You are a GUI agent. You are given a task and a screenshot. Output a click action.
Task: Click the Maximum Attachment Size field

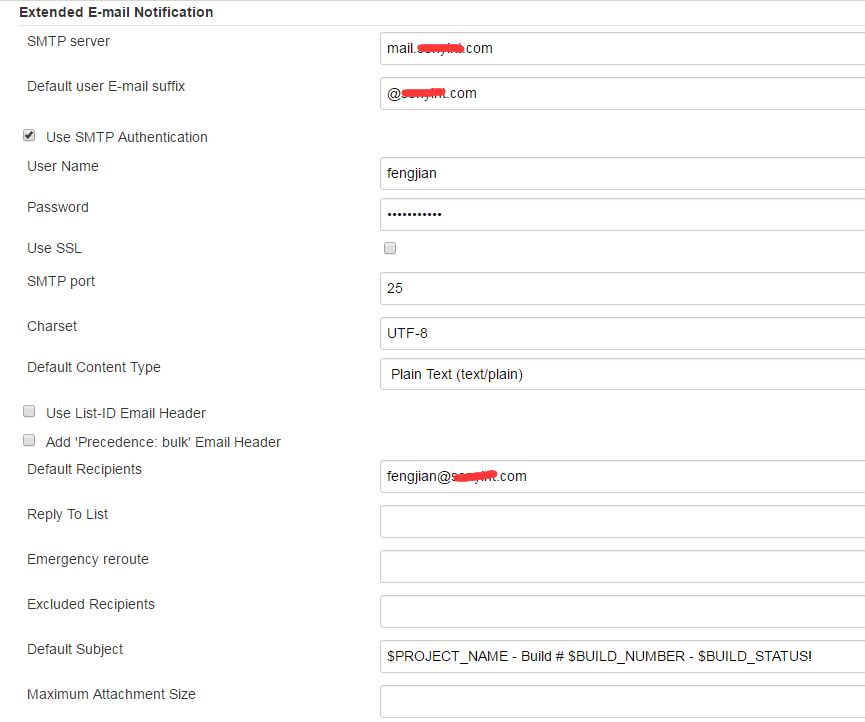click(622, 702)
